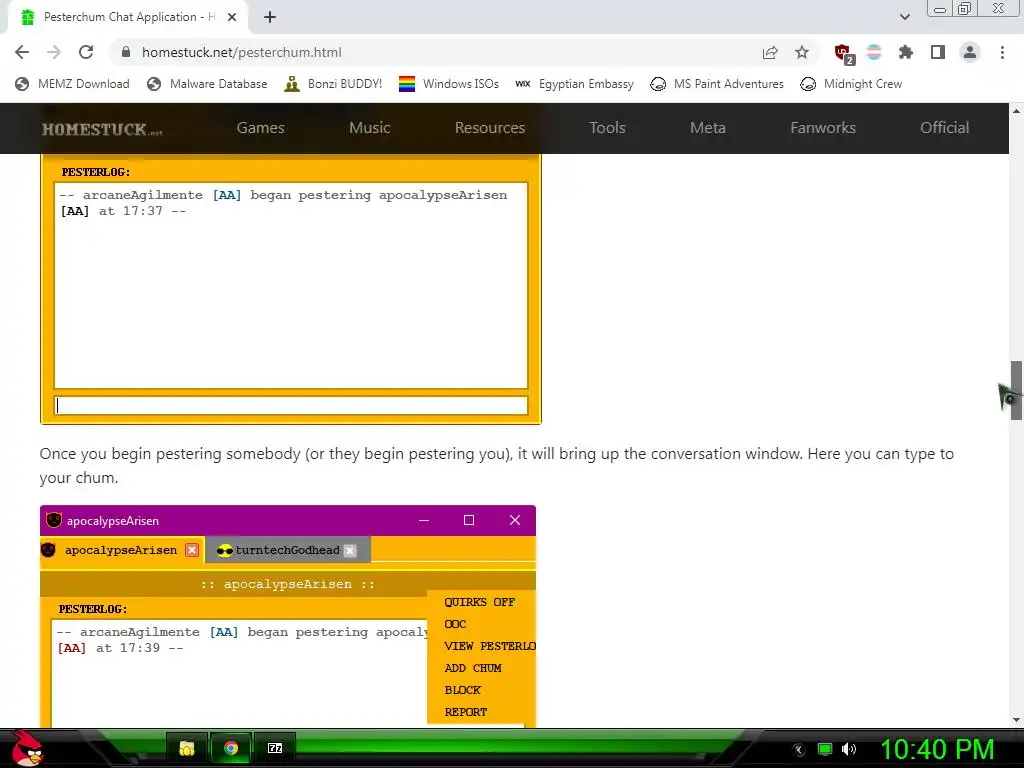Open the Midnight Crew bookmark

[x=852, y=84]
